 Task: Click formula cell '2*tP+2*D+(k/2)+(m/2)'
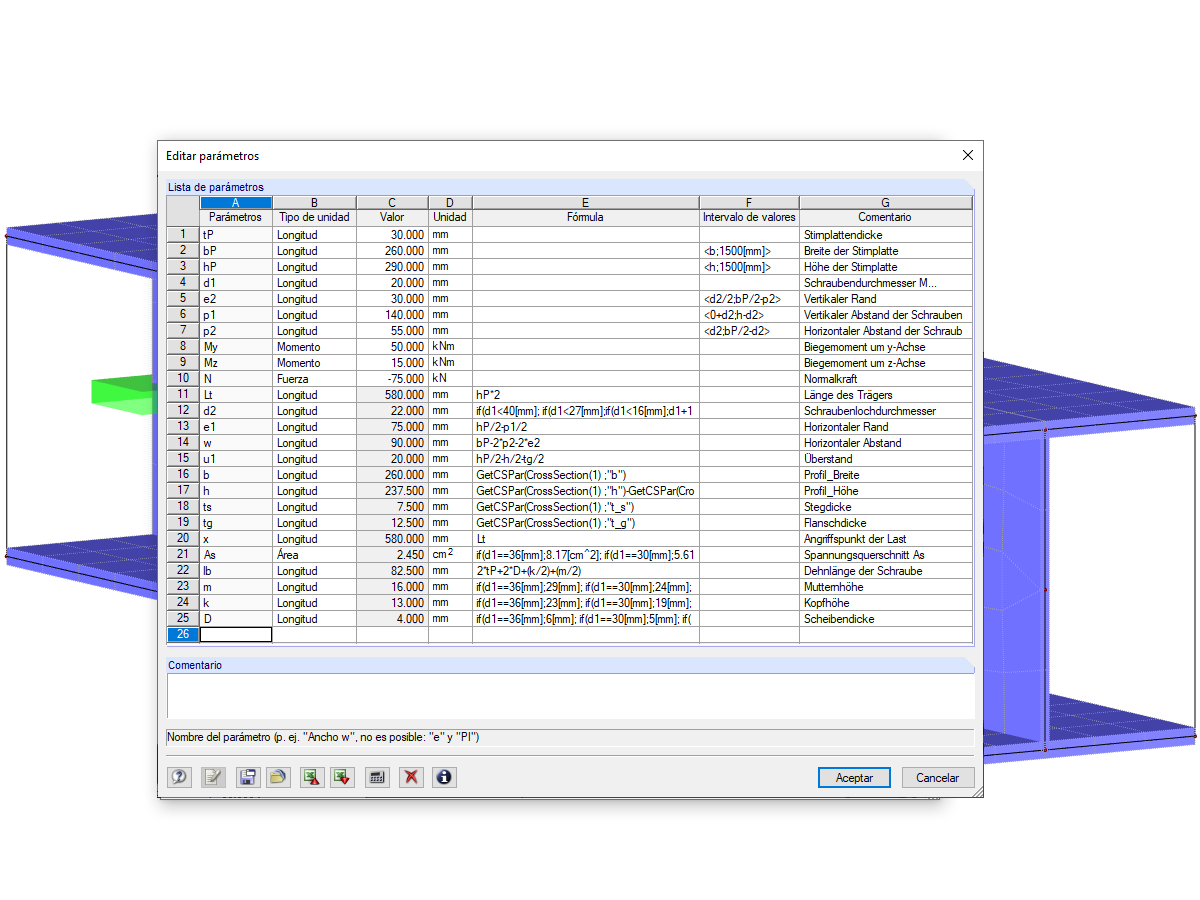(585, 571)
